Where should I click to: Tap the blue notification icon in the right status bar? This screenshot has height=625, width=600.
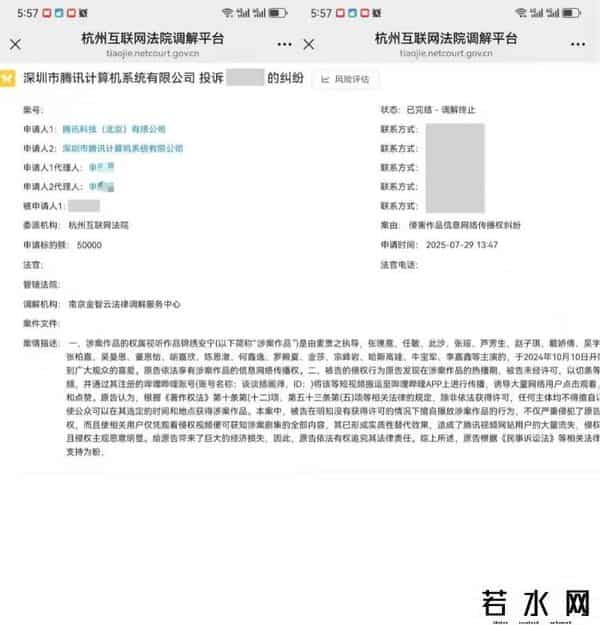click(352, 13)
